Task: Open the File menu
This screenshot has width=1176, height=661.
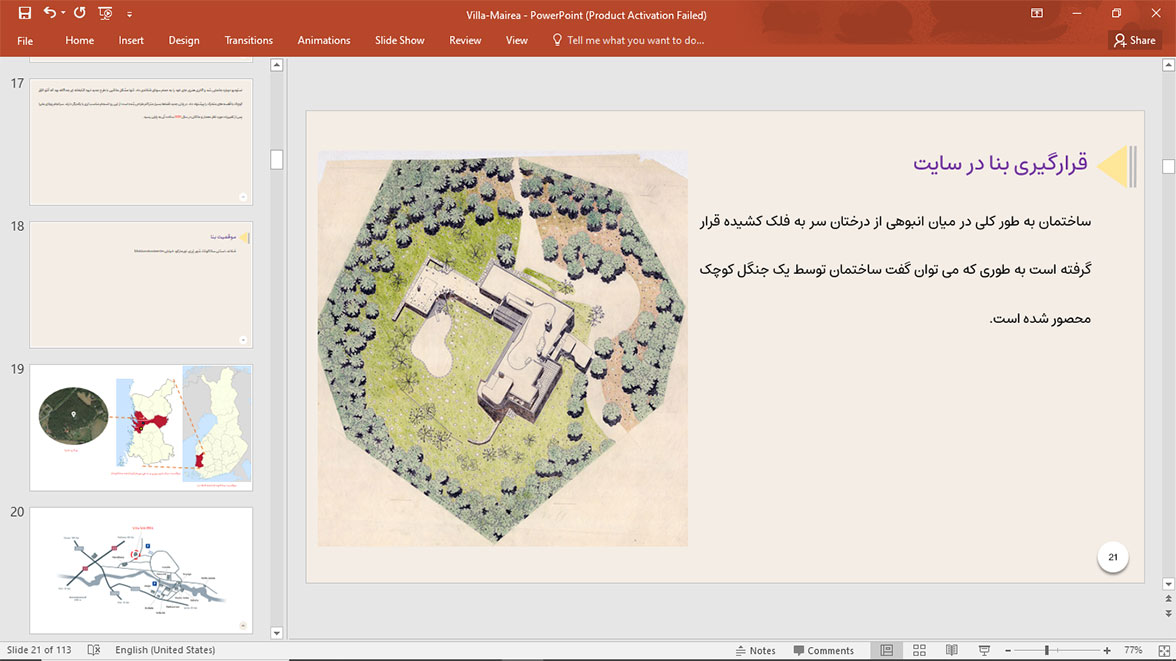Action: coord(25,41)
